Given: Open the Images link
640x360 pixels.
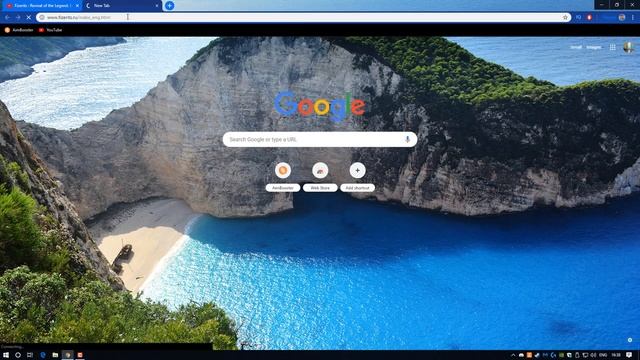Looking at the screenshot, I should (x=594, y=47).
